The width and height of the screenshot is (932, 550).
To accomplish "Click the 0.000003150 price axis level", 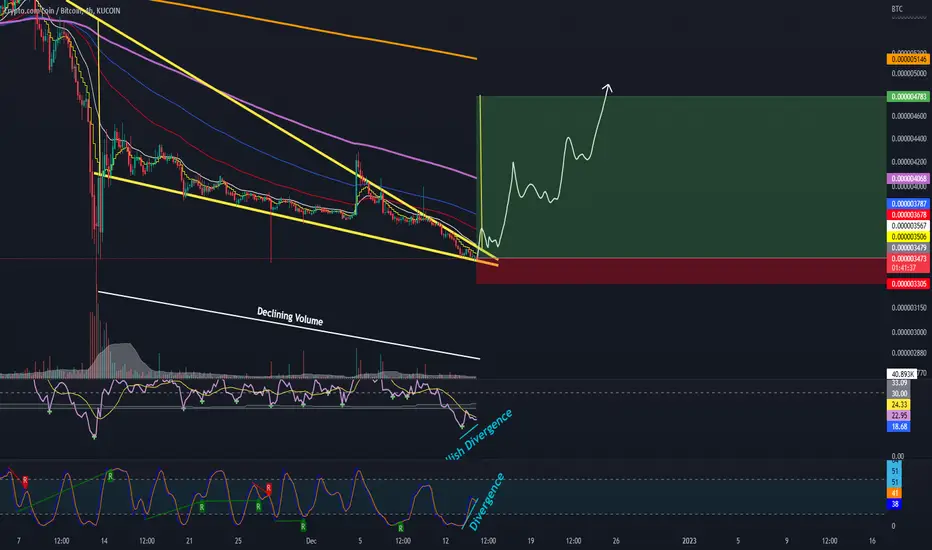I will click(x=909, y=308).
